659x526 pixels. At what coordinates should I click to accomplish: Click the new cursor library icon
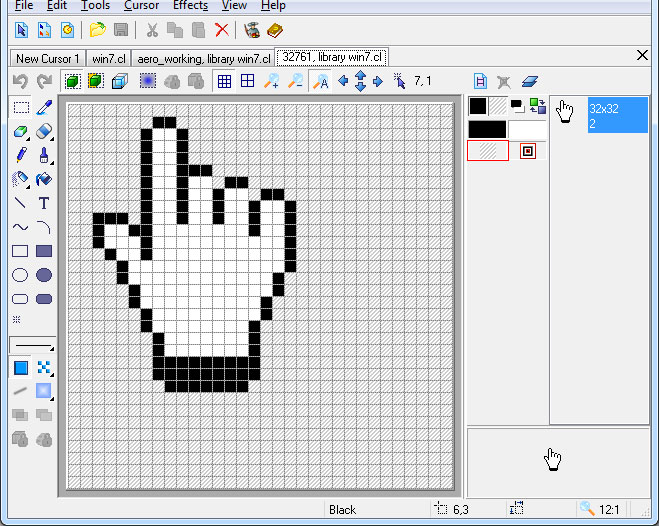68,30
